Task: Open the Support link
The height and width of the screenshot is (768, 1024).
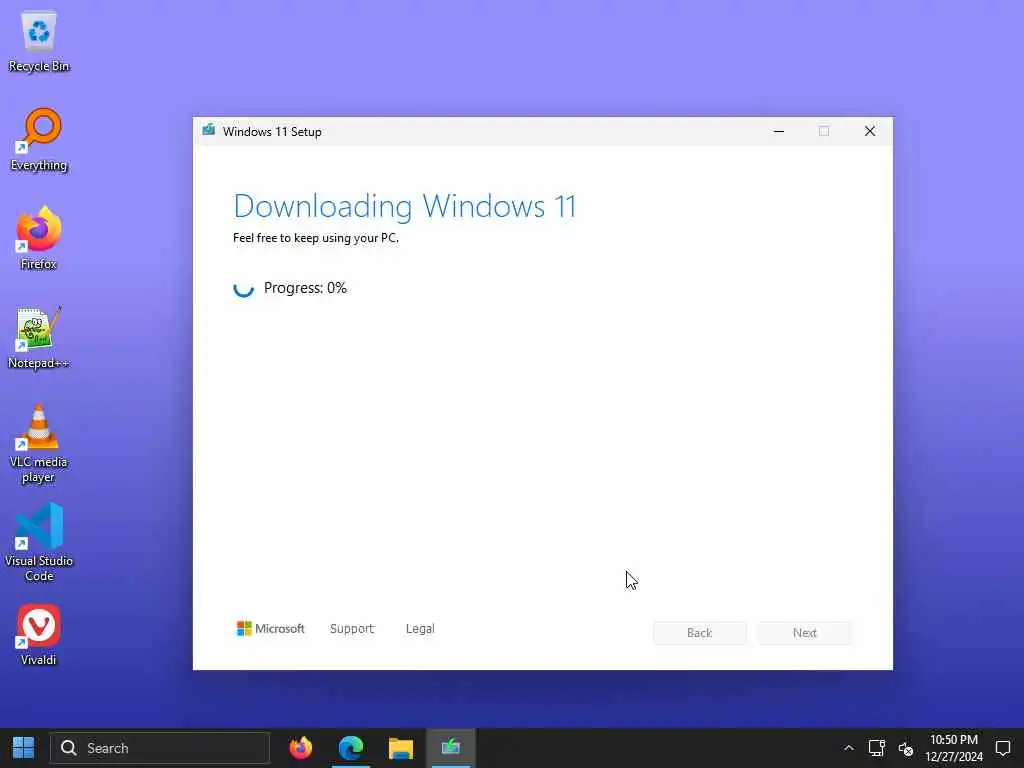Action: [352, 628]
